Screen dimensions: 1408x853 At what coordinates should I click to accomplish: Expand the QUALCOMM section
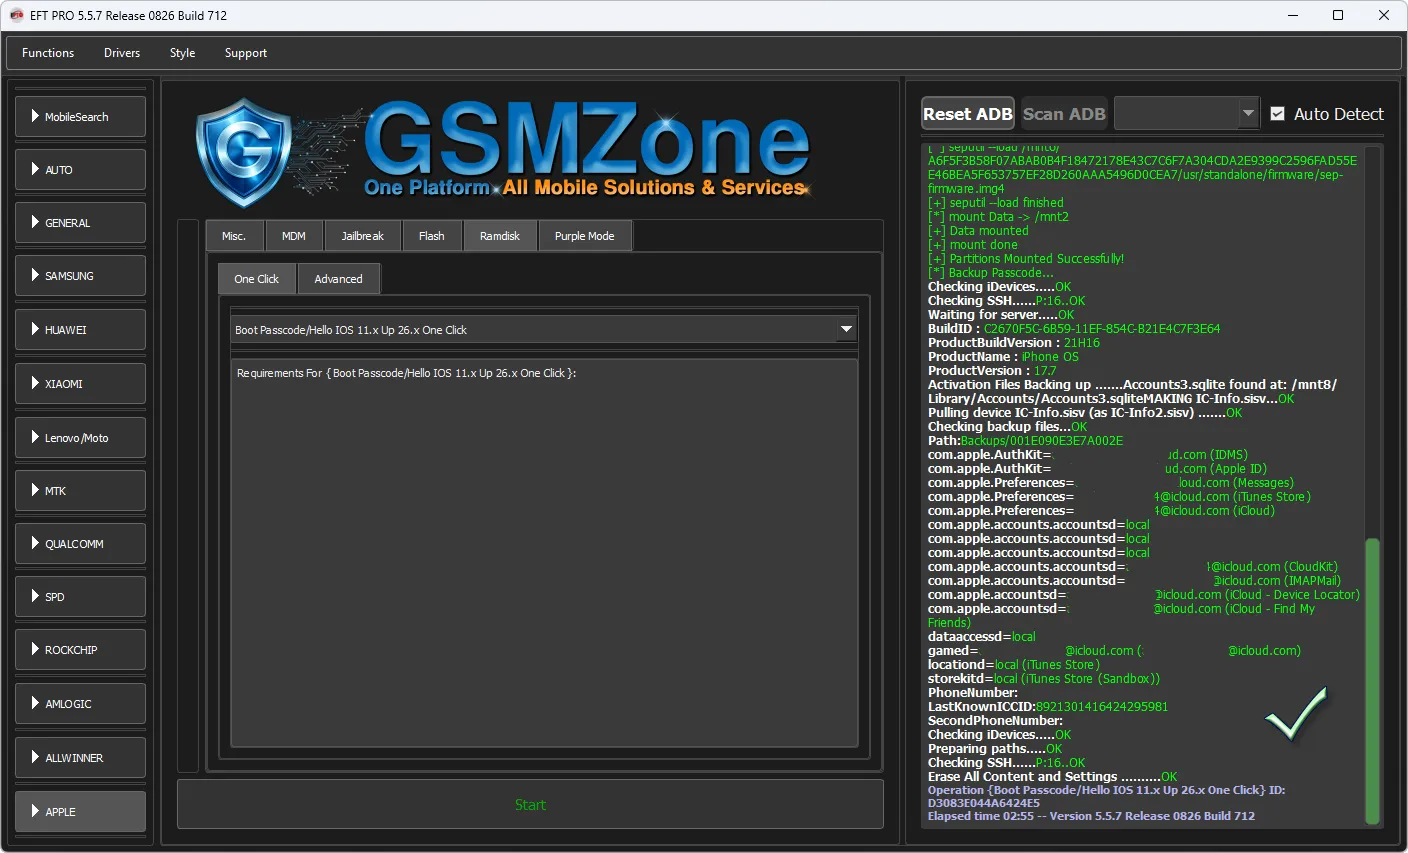81,544
